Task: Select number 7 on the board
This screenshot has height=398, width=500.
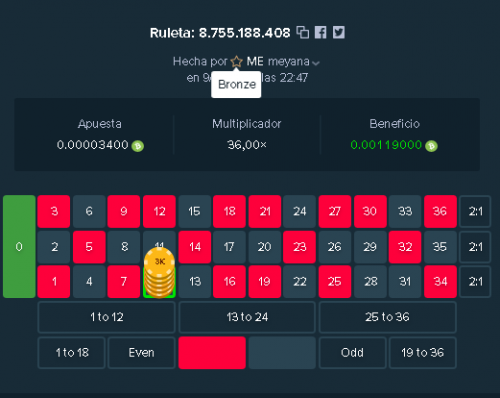Action: 124,282
